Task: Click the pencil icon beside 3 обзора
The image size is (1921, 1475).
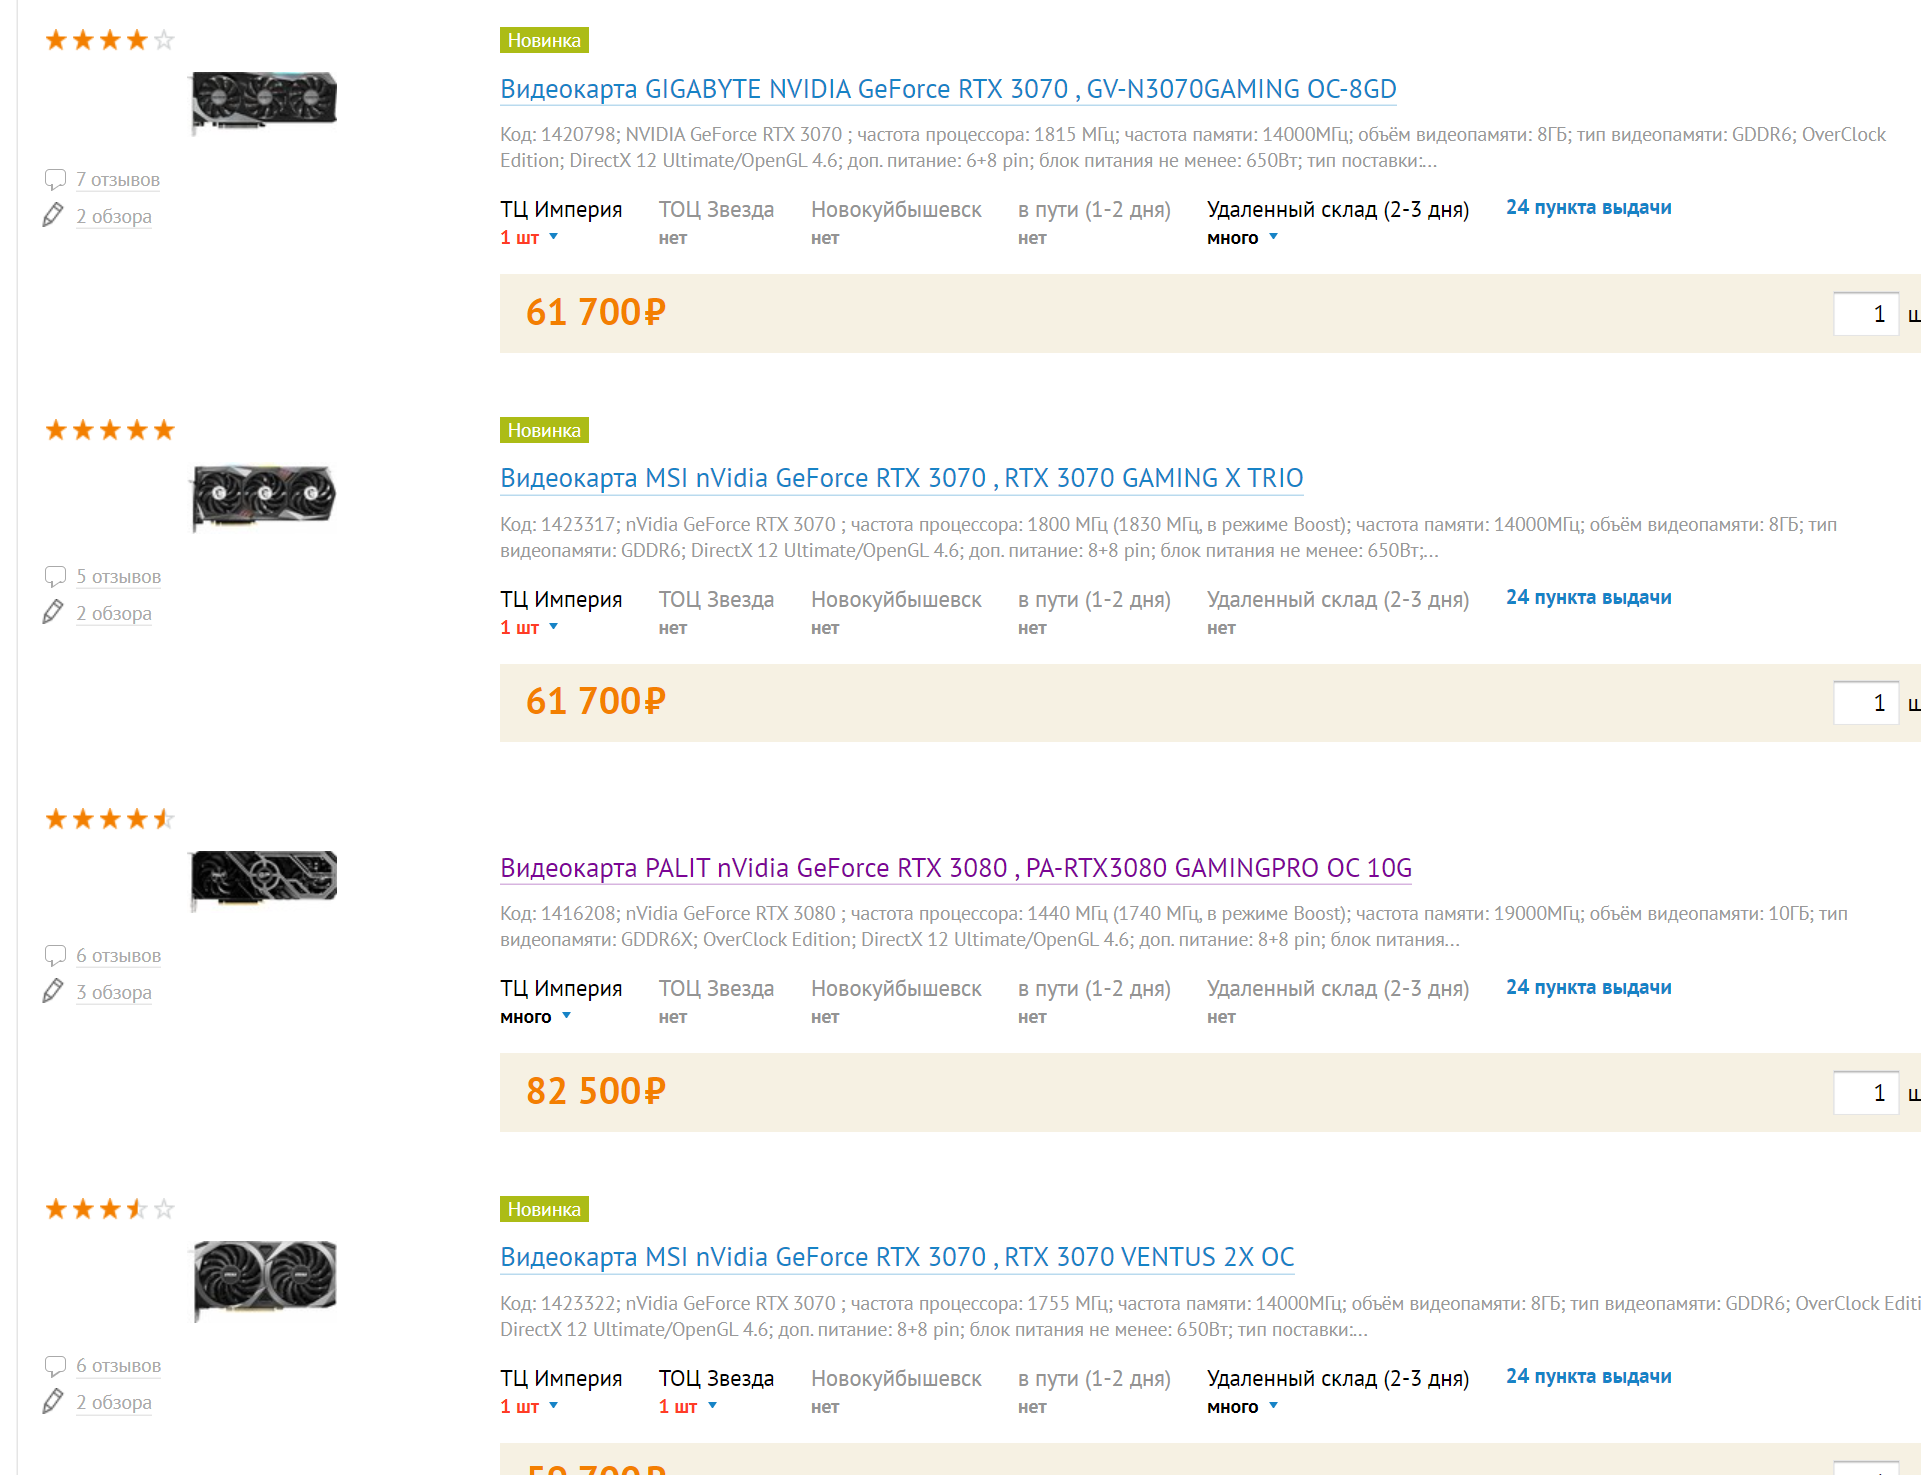Action: click(x=53, y=991)
